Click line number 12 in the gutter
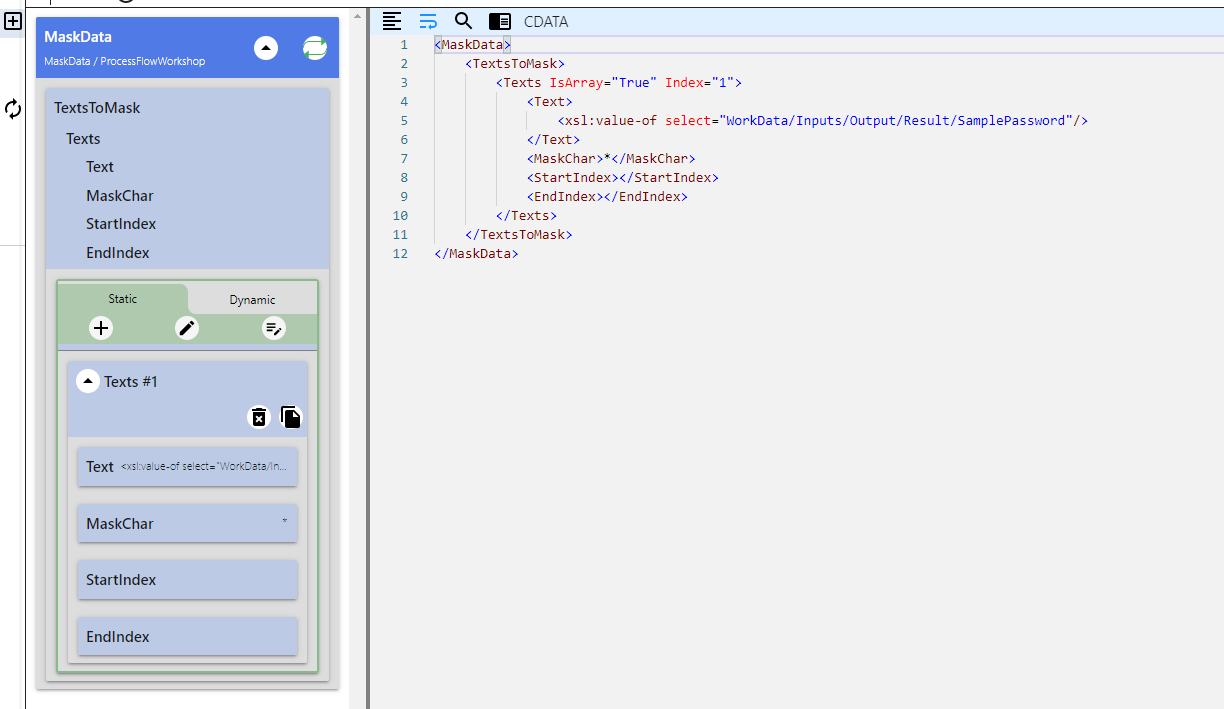Image resolution: width=1224 pixels, height=709 pixels. (x=400, y=254)
